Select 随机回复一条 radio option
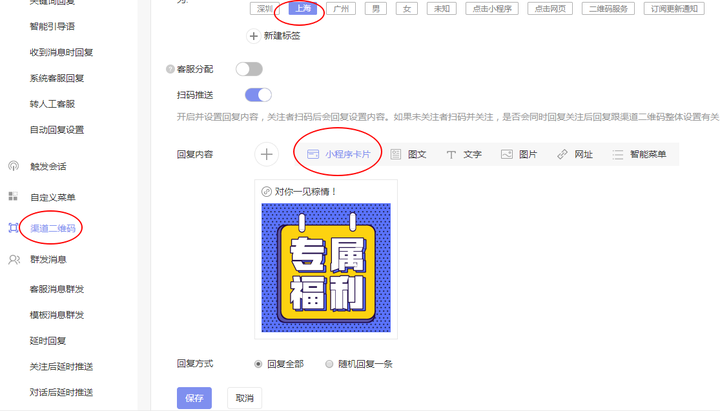 point(359,364)
